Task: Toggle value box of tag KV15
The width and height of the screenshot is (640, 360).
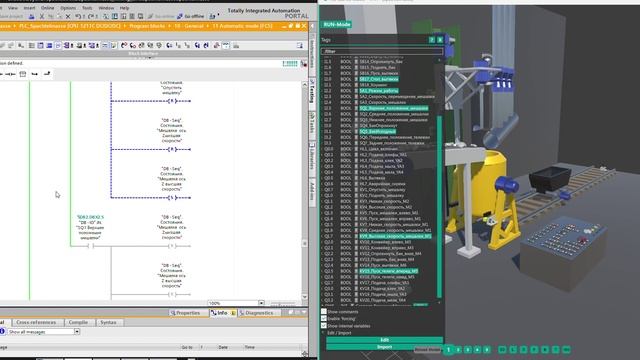Action: 356,271
